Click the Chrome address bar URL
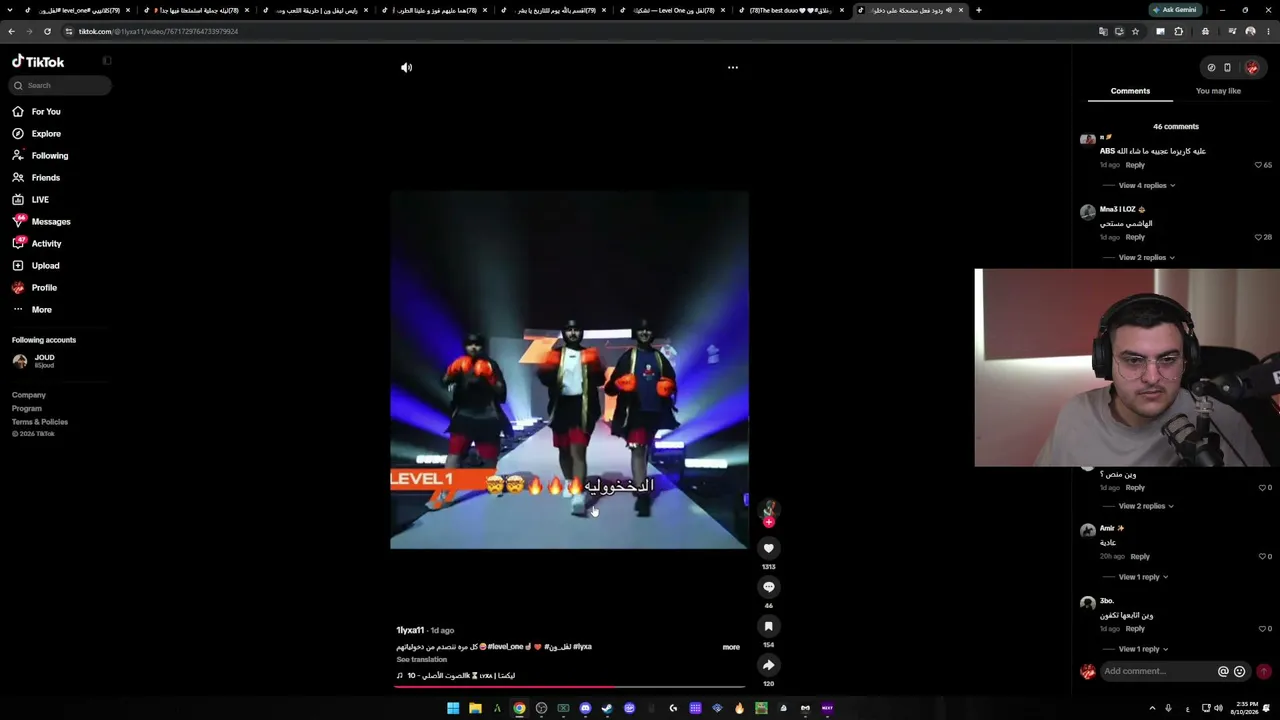This screenshot has width=1280, height=720. tap(158, 31)
